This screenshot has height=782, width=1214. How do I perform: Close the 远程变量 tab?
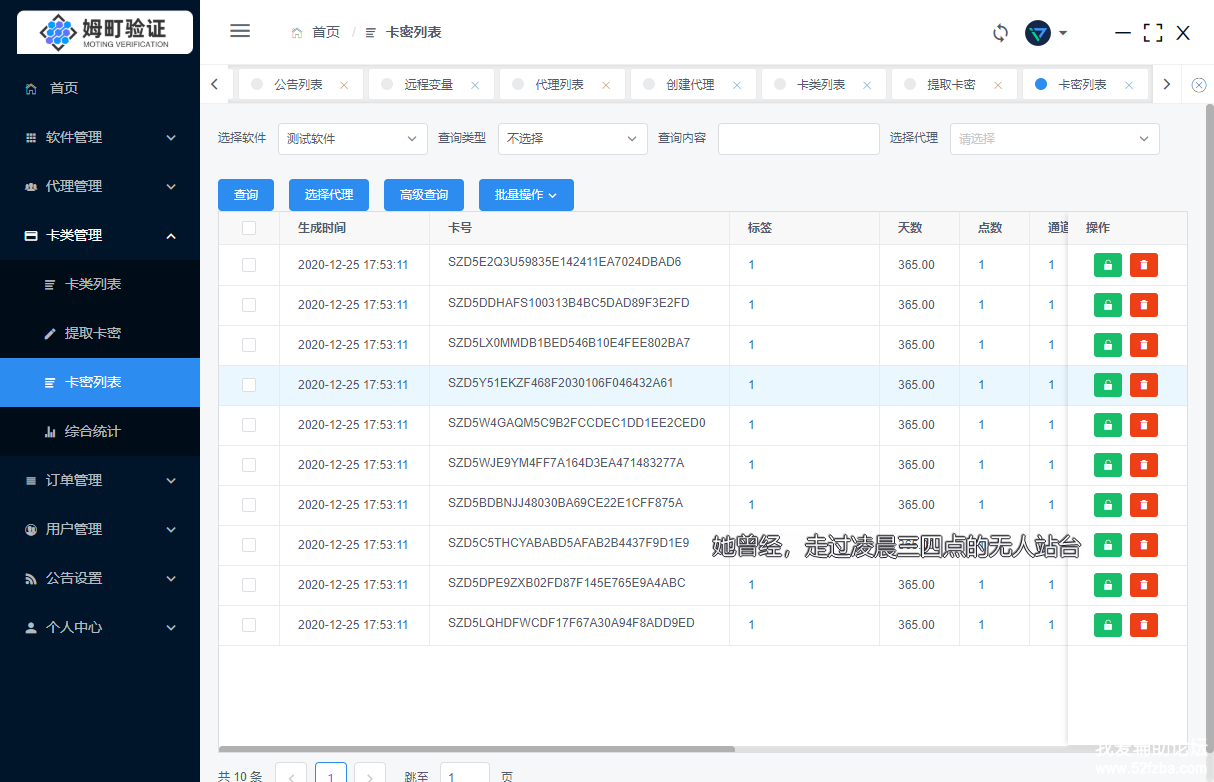[475, 85]
